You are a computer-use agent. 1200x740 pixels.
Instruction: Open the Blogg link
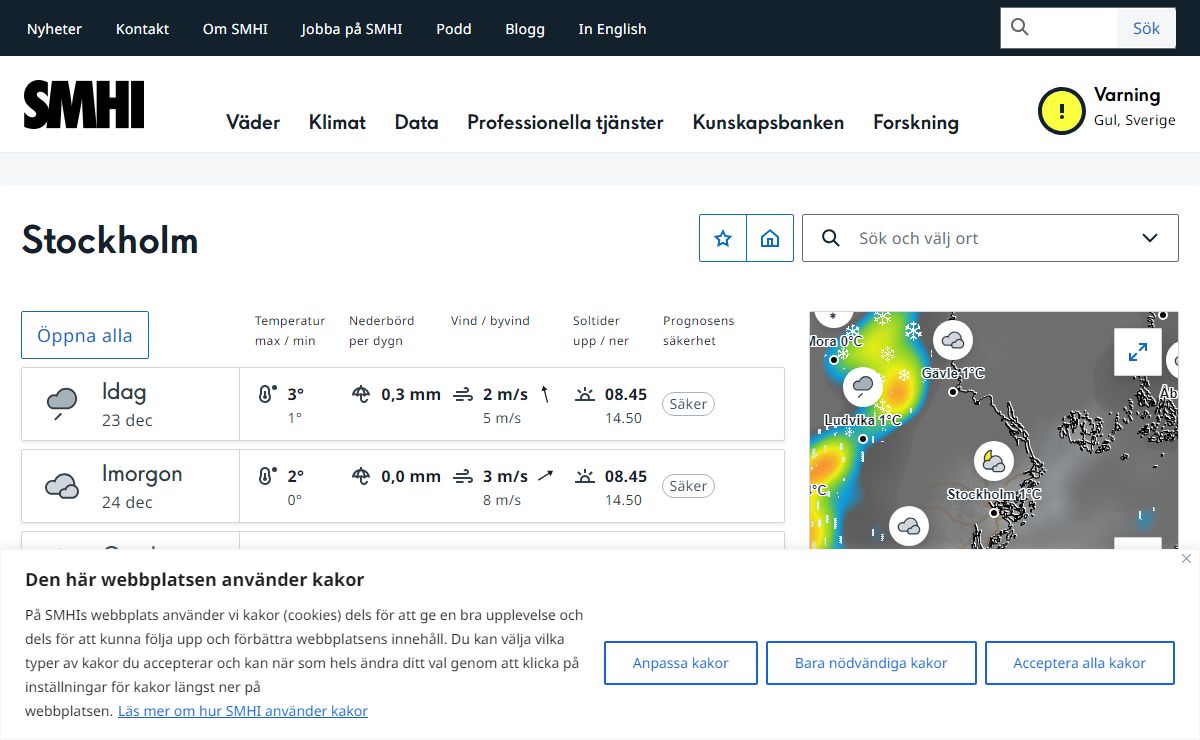525,28
